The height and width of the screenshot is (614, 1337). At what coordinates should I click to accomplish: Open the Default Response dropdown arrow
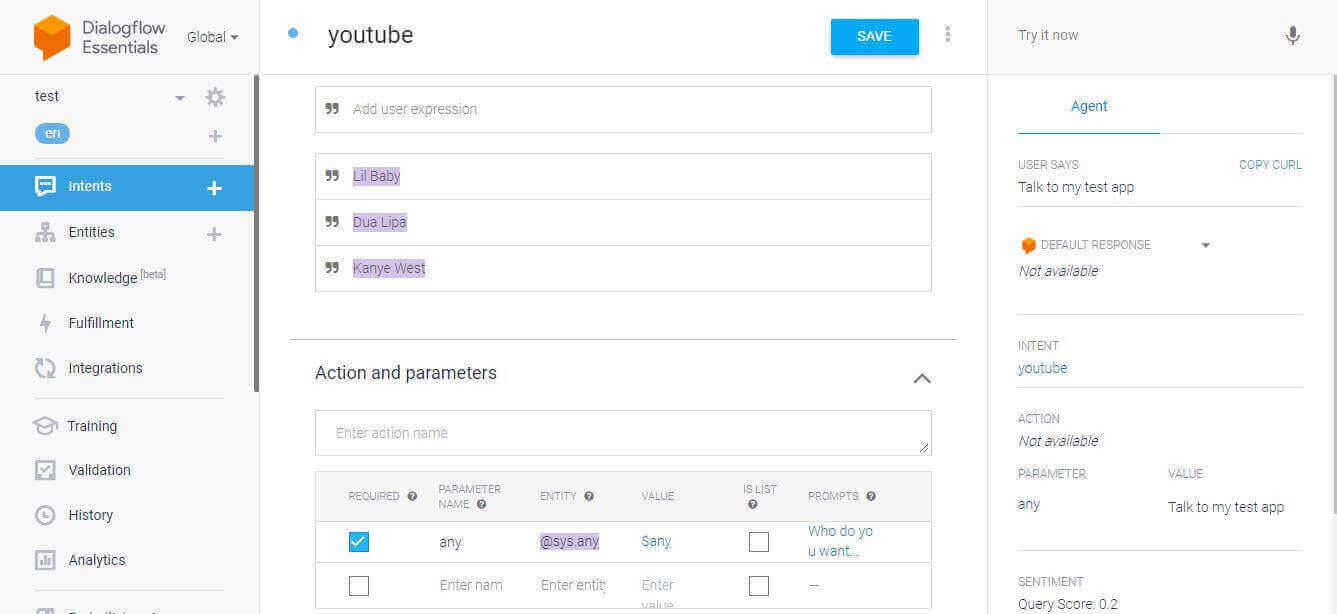(x=1205, y=245)
